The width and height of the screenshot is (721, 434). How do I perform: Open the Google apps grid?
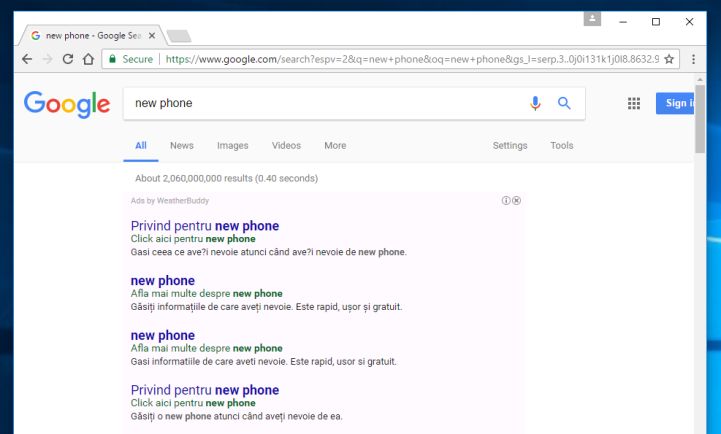pos(633,103)
